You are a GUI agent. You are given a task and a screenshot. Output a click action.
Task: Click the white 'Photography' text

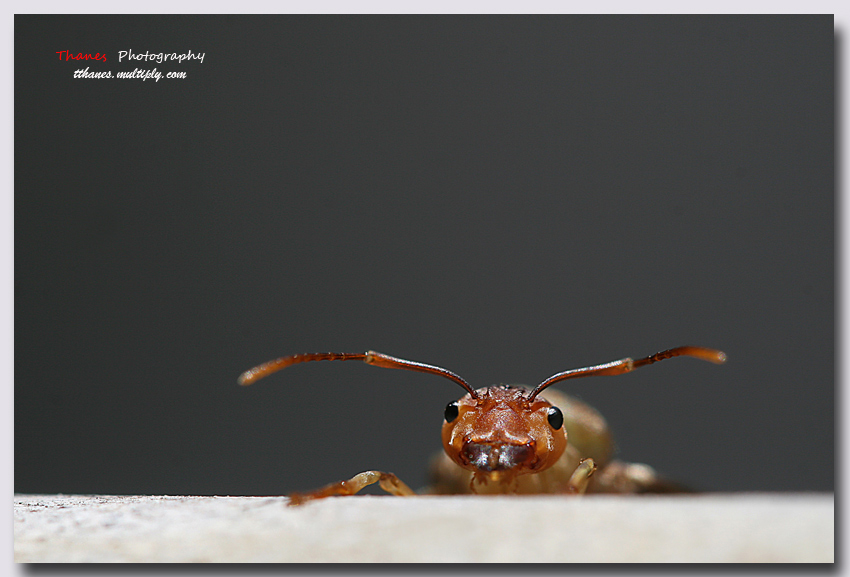162,56
